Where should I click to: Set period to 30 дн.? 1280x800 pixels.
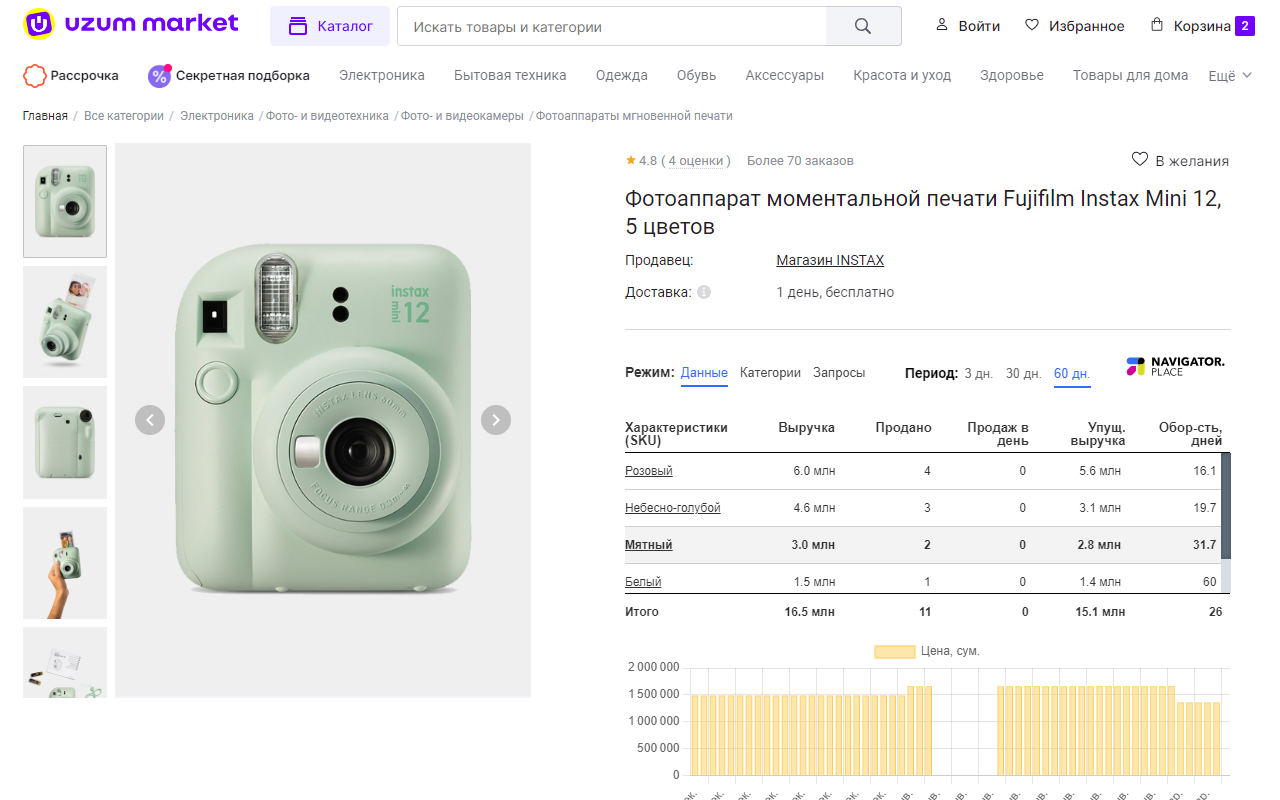[x=1023, y=373]
